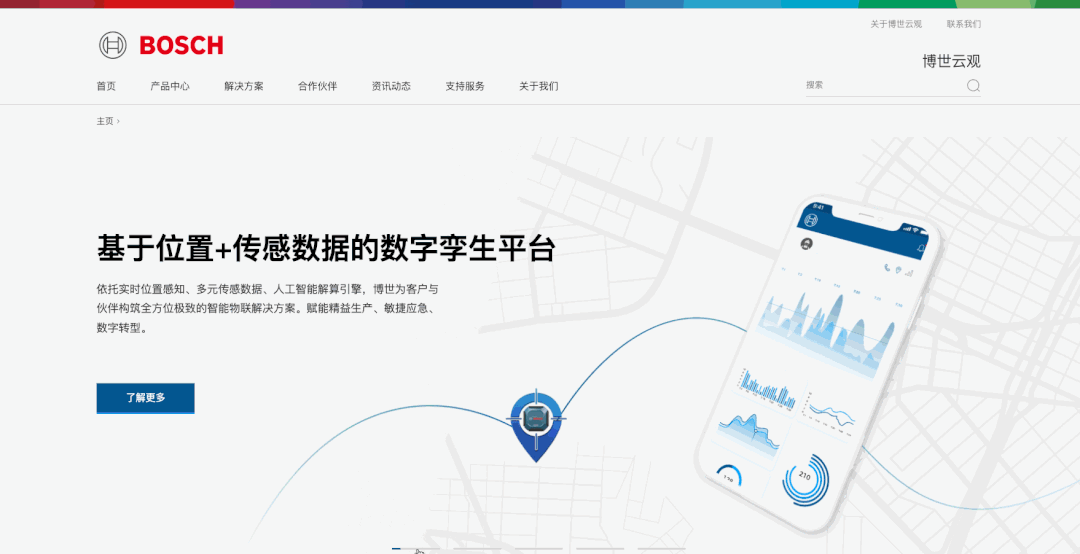Click the blue map location pin
This screenshot has height=554, width=1080.
pos(536,423)
